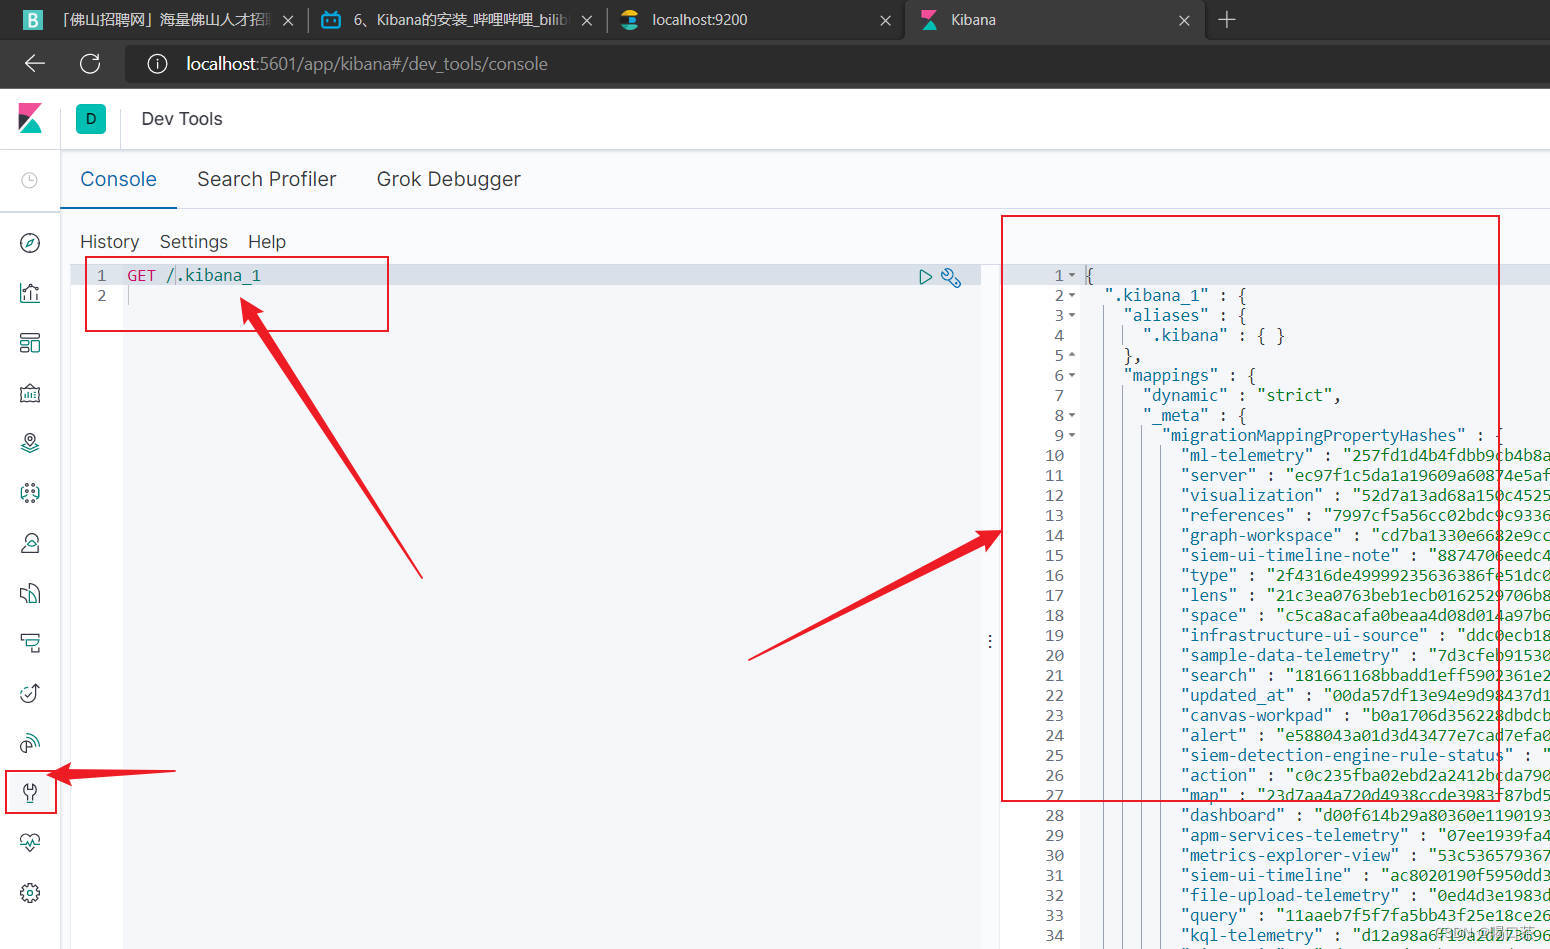Open the Maps pin icon
Viewport: 1550px width, 949px height.
point(30,443)
